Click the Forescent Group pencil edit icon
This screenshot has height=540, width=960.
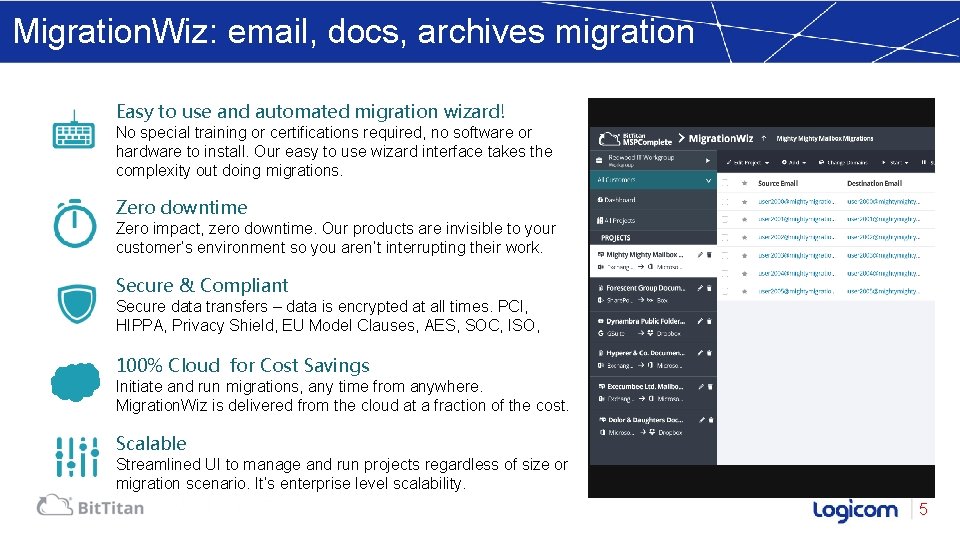click(x=700, y=288)
